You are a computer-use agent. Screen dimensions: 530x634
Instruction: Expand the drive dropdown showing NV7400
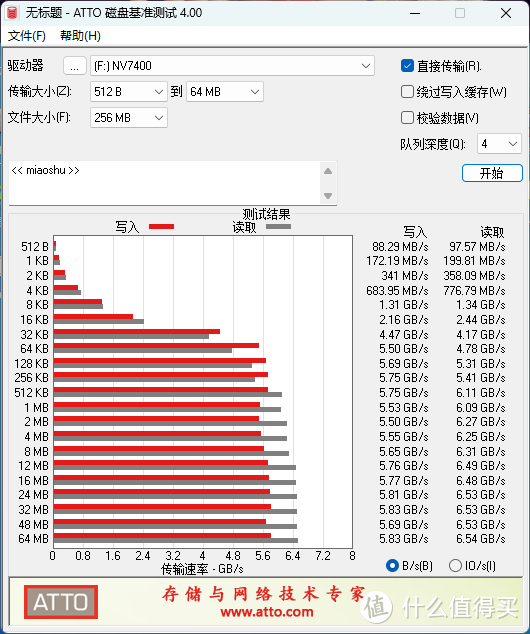point(232,66)
